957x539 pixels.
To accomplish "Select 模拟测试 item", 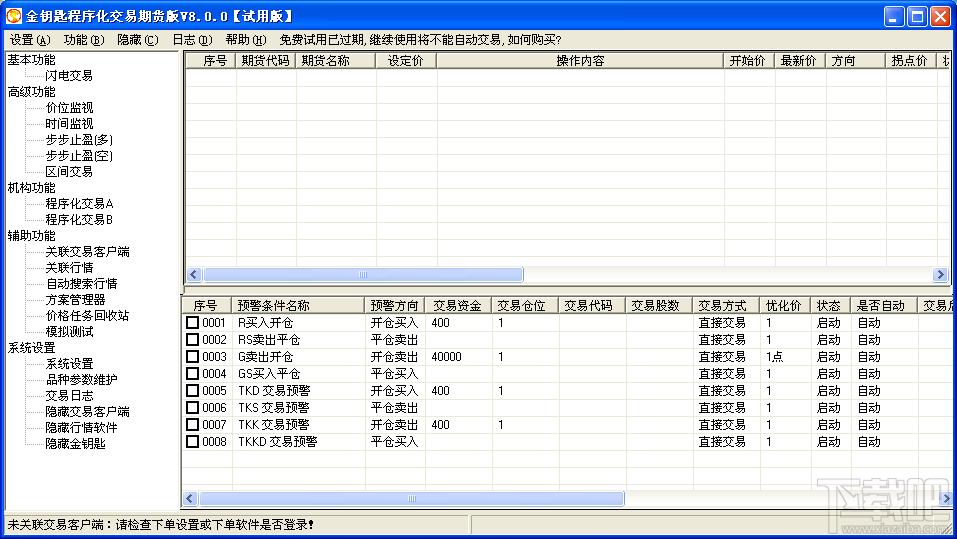I will point(69,331).
